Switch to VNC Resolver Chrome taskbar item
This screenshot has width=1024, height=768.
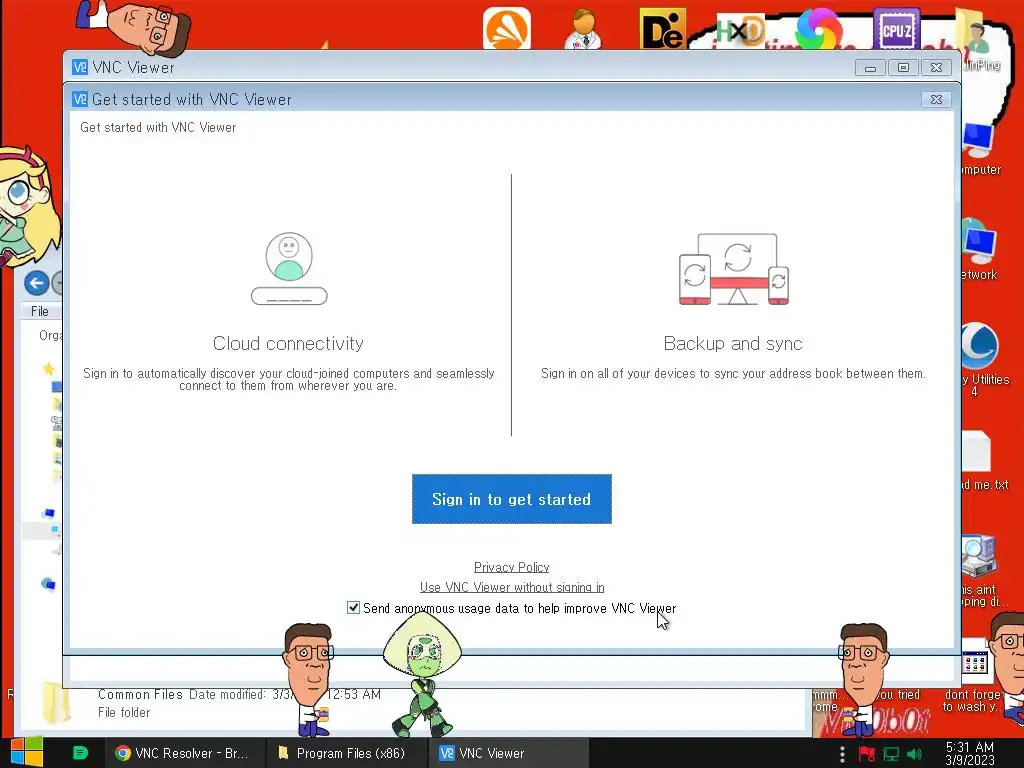tap(184, 753)
